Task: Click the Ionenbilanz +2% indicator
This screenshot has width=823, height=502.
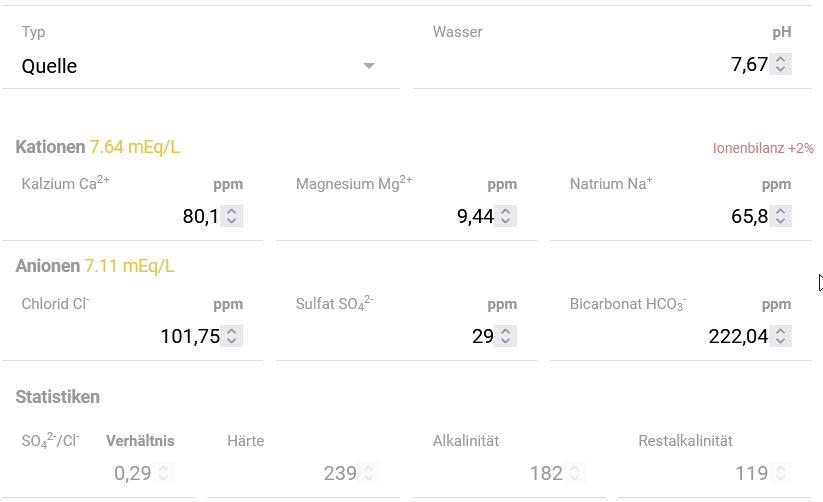Action: [763, 148]
